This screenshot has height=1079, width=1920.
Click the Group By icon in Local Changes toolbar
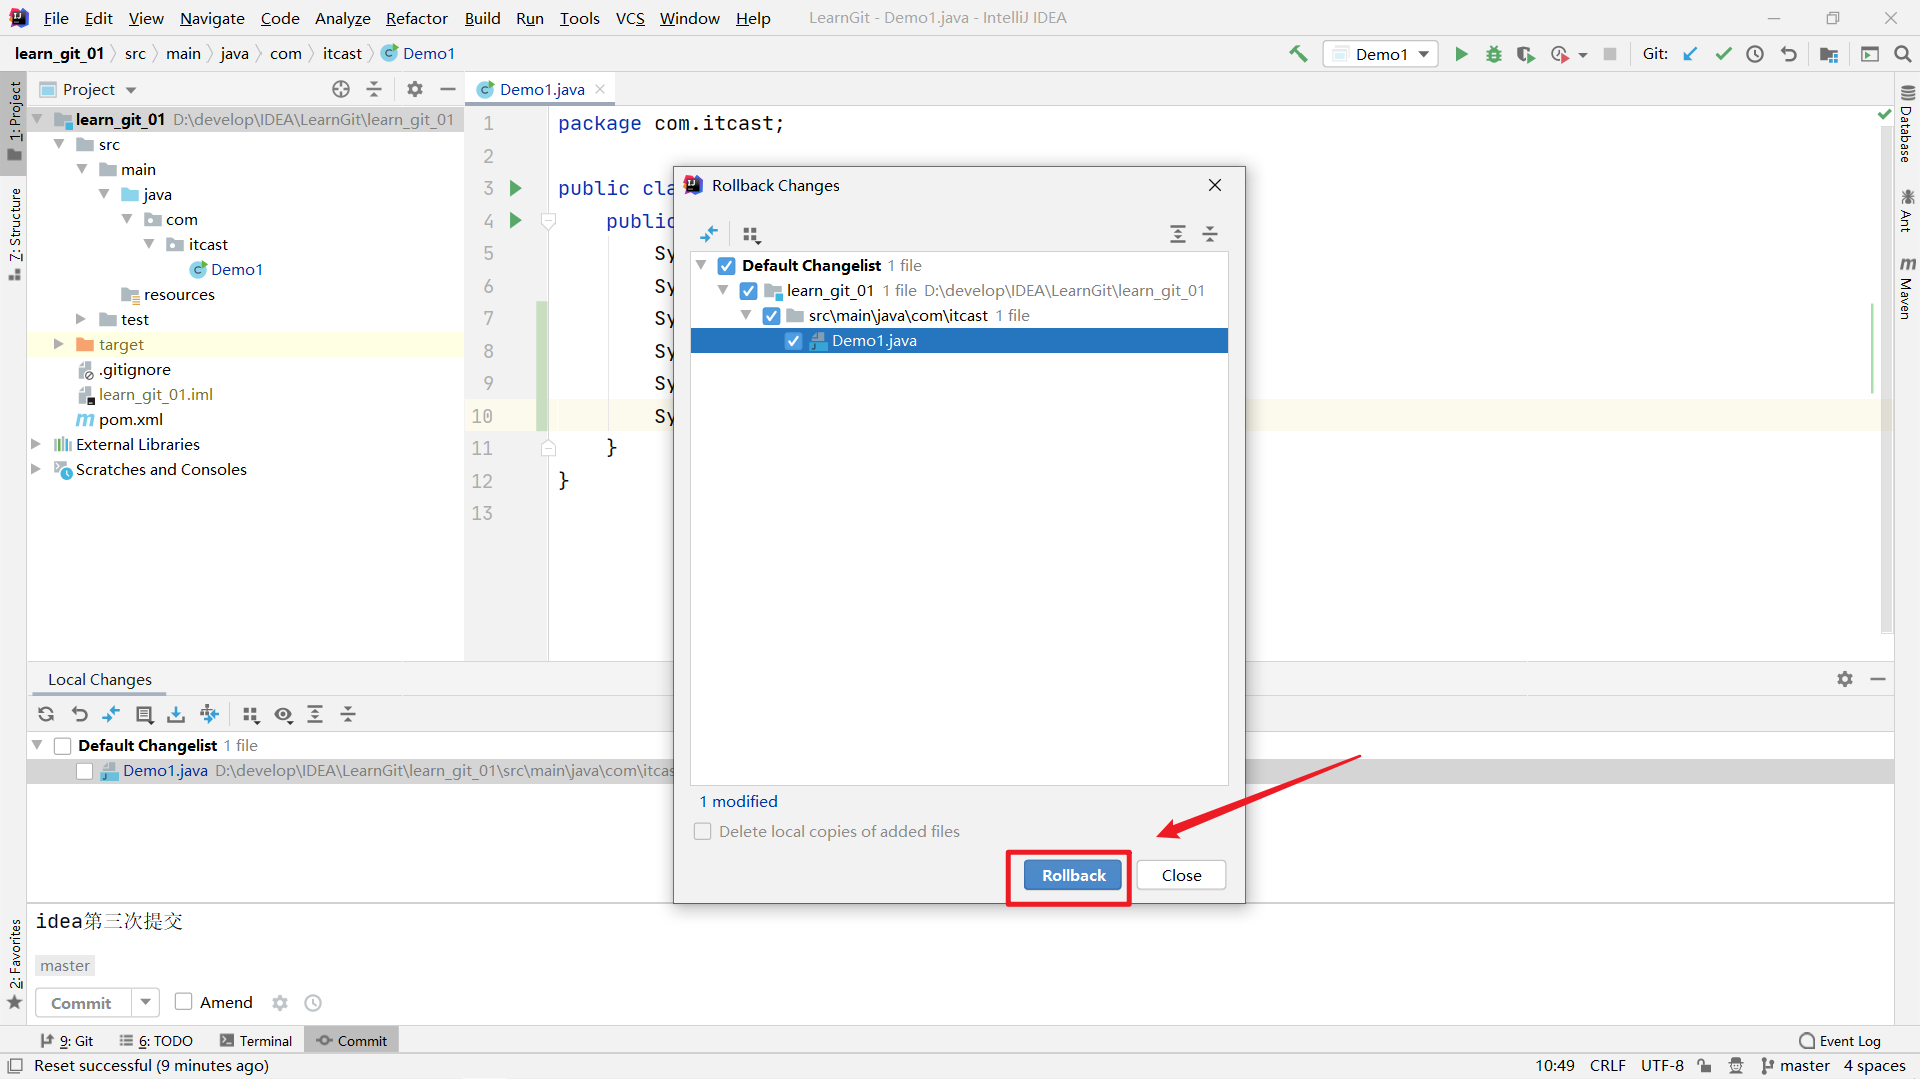251,714
